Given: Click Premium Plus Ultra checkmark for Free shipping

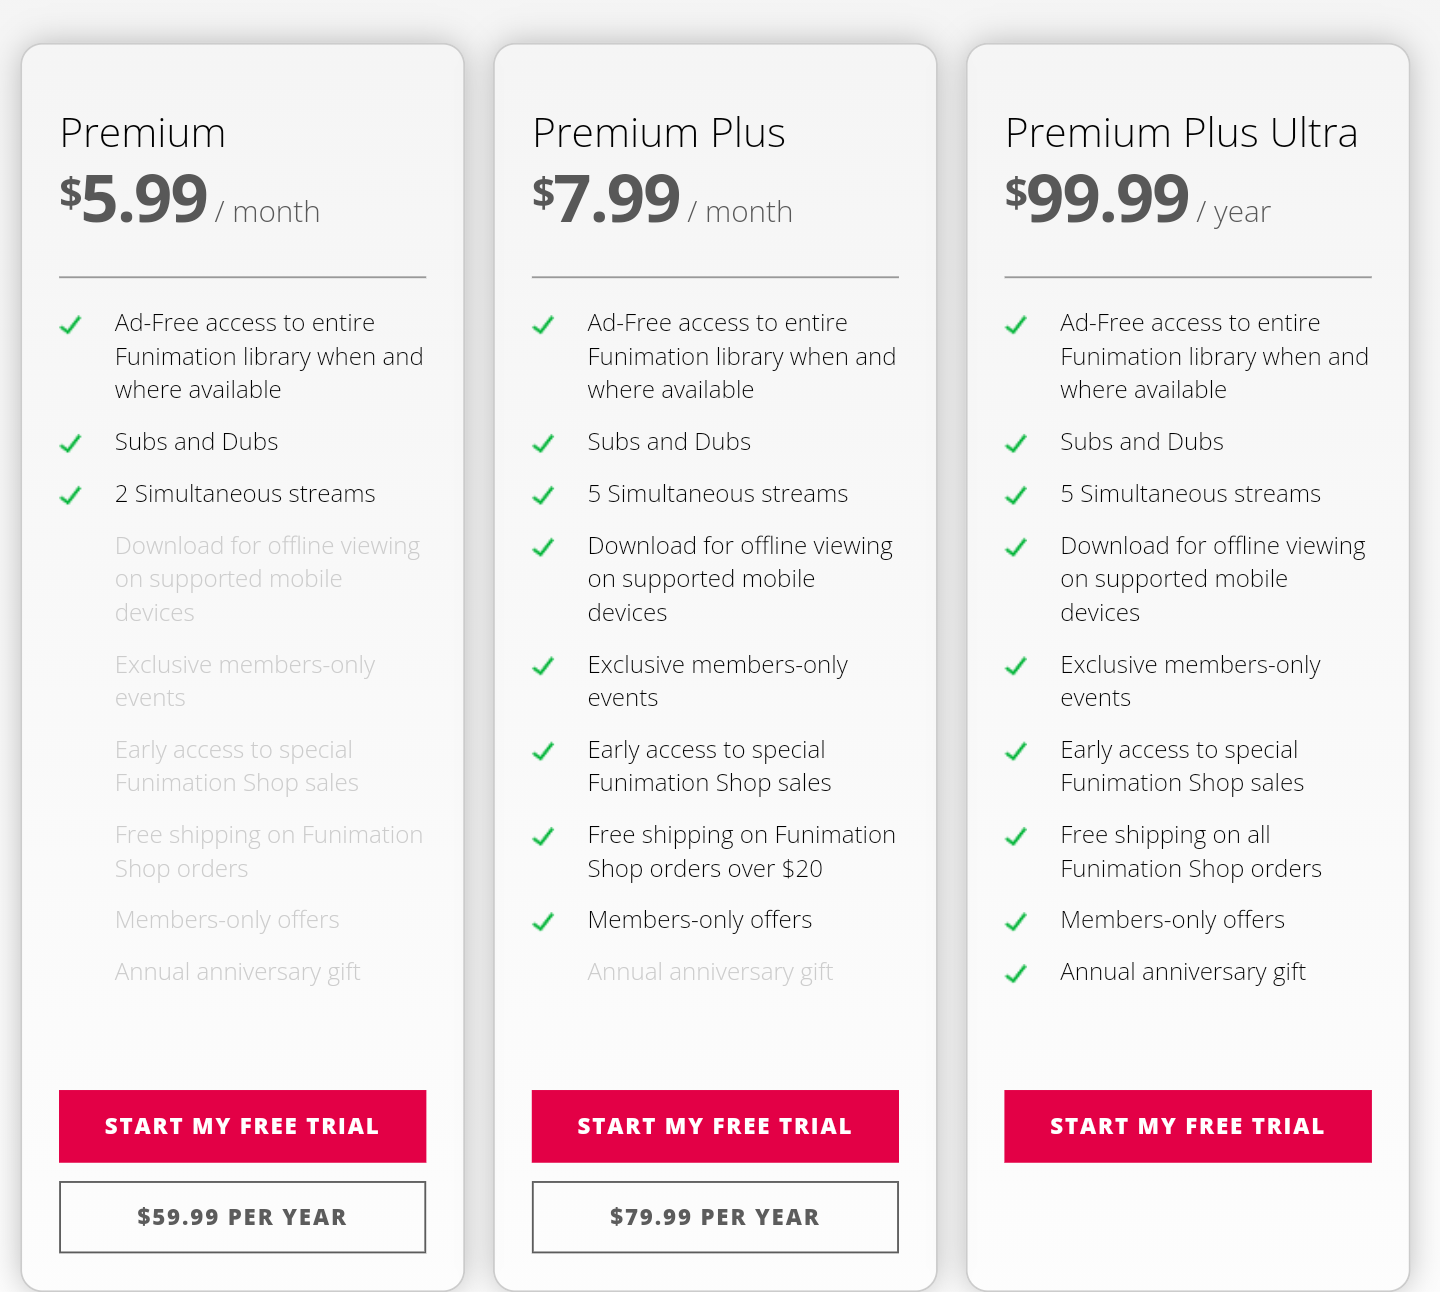Looking at the screenshot, I should point(1015,836).
